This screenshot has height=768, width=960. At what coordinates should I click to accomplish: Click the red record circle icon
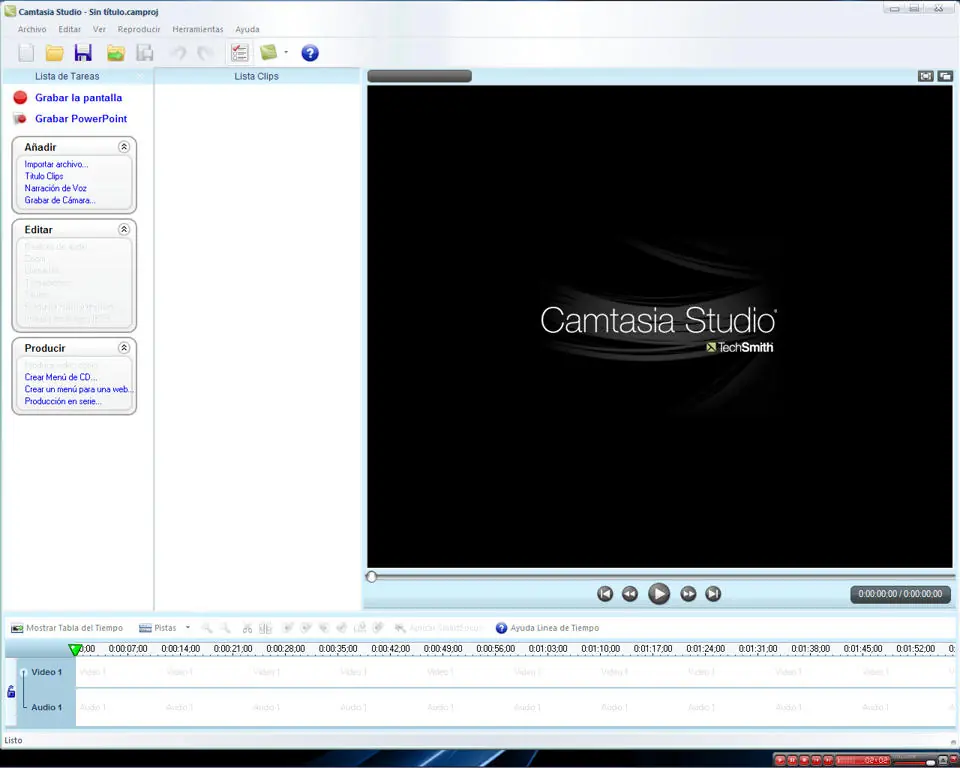(x=20, y=97)
